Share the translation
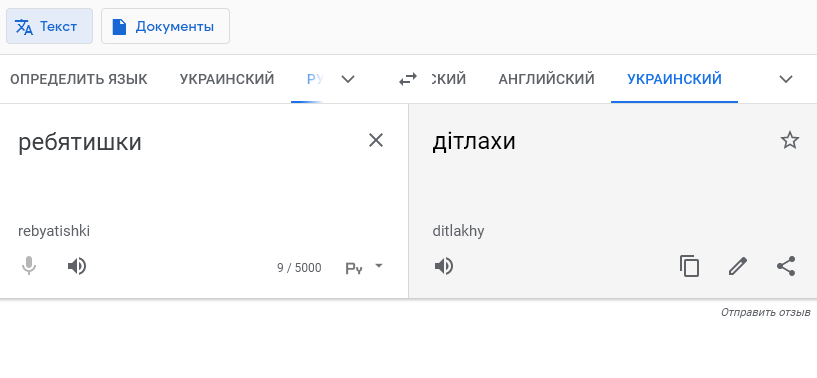This screenshot has width=817, height=378. coord(786,266)
